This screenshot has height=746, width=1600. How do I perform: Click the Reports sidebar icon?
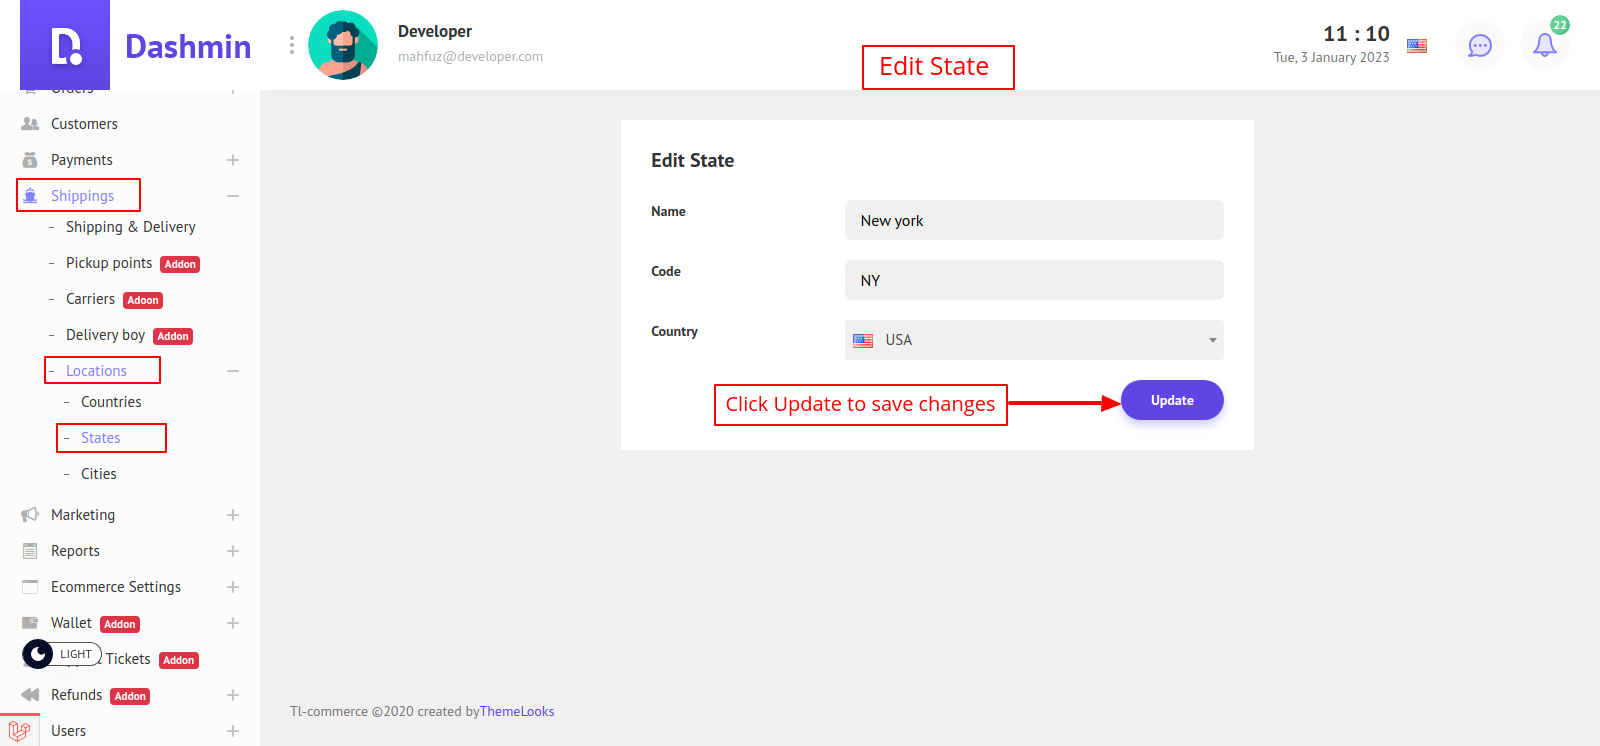click(30, 551)
